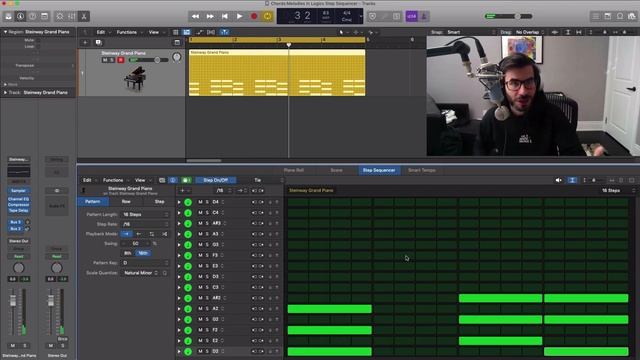The image size is (640, 360).
Task: Click the red Record button
Action: coord(254,16)
